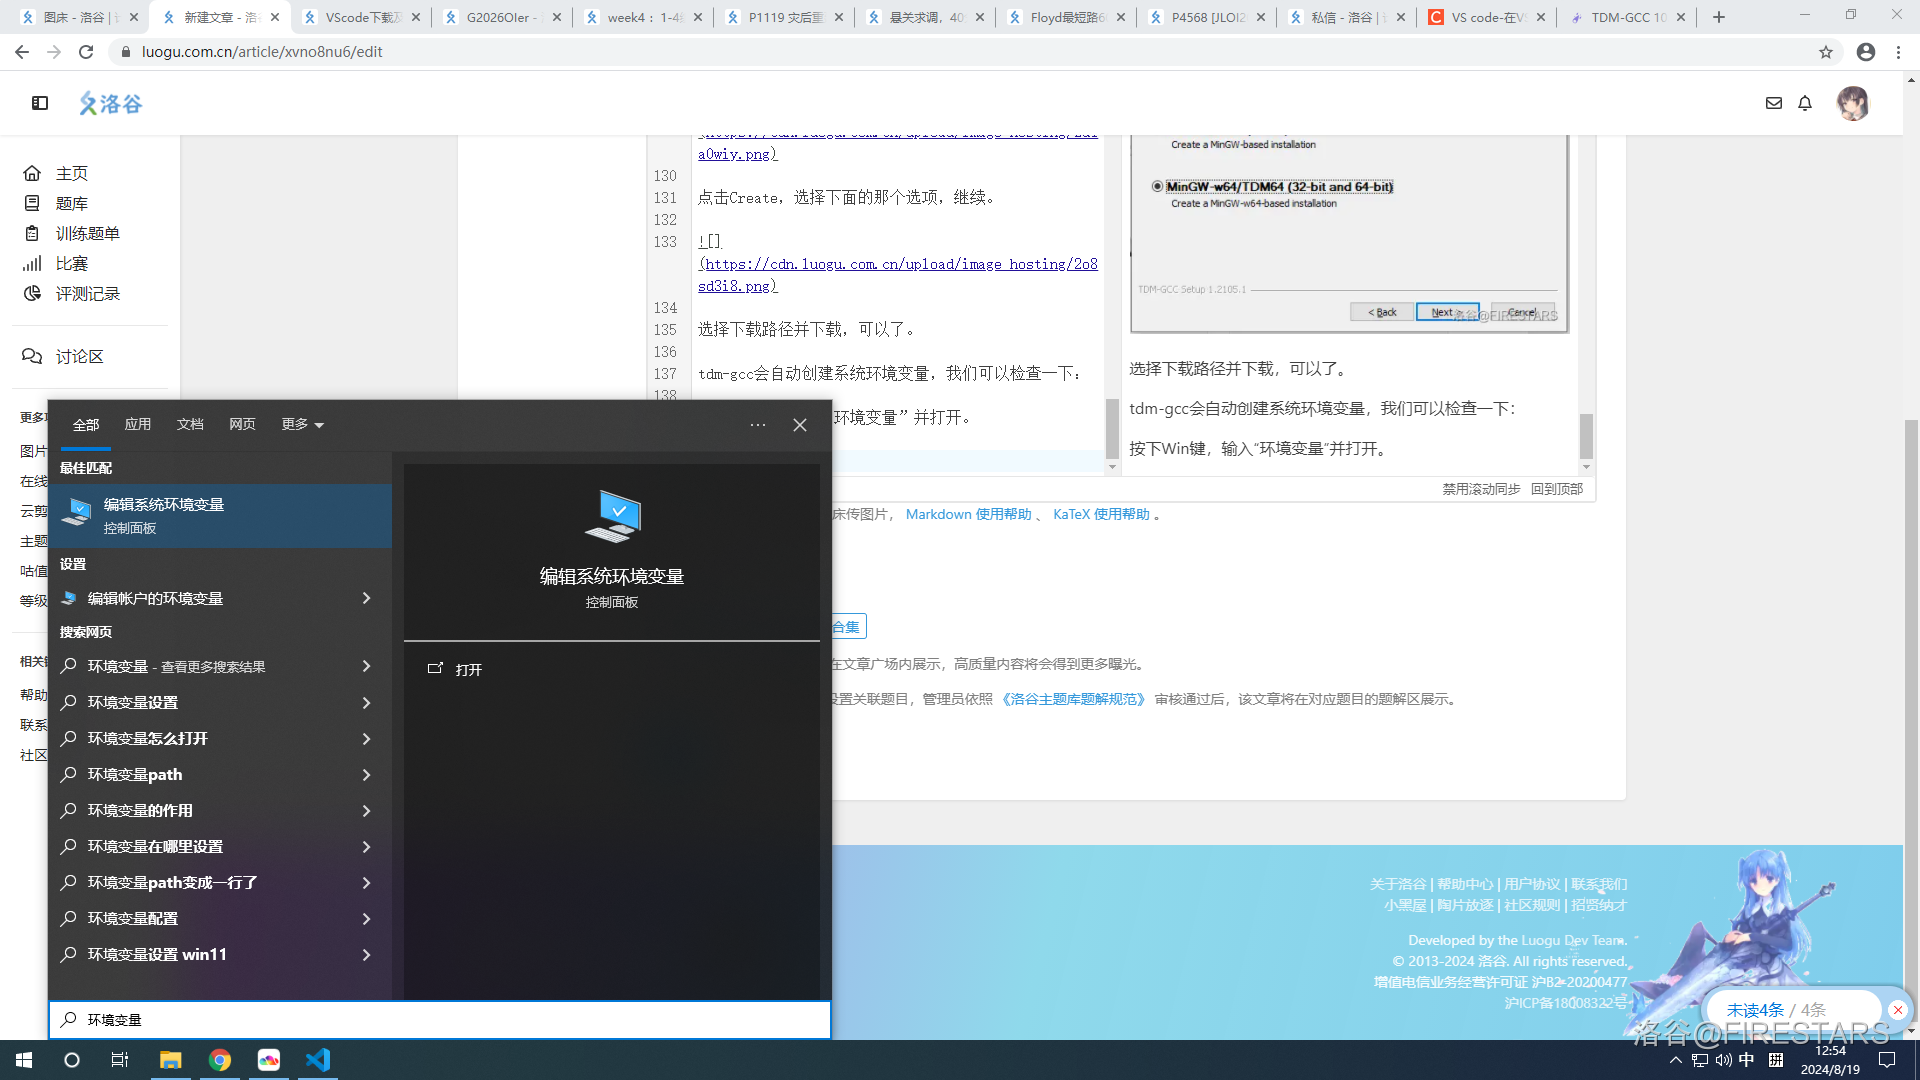
Task: Open the Markdown 使用帮助 link
Action: click(x=968, y=514)
